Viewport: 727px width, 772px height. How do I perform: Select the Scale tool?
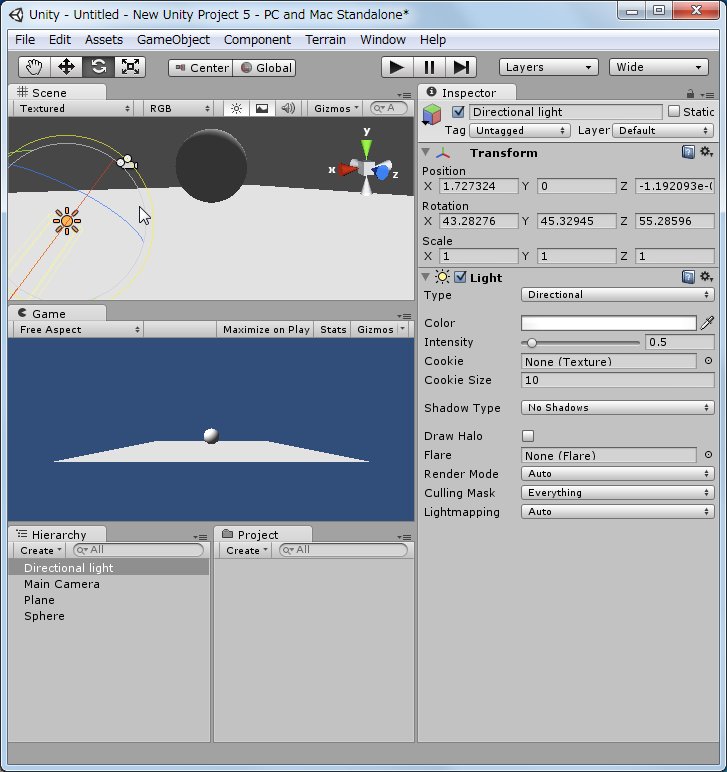tap(130, 67)
